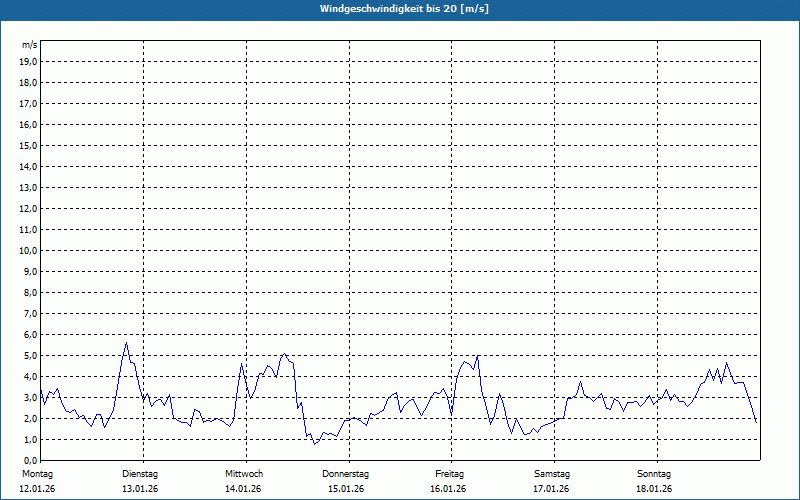Image resolution: width=800 pixels, height=500 pixels.
Task: Click the date label 12.01.26
Action: tap(37, 489)
